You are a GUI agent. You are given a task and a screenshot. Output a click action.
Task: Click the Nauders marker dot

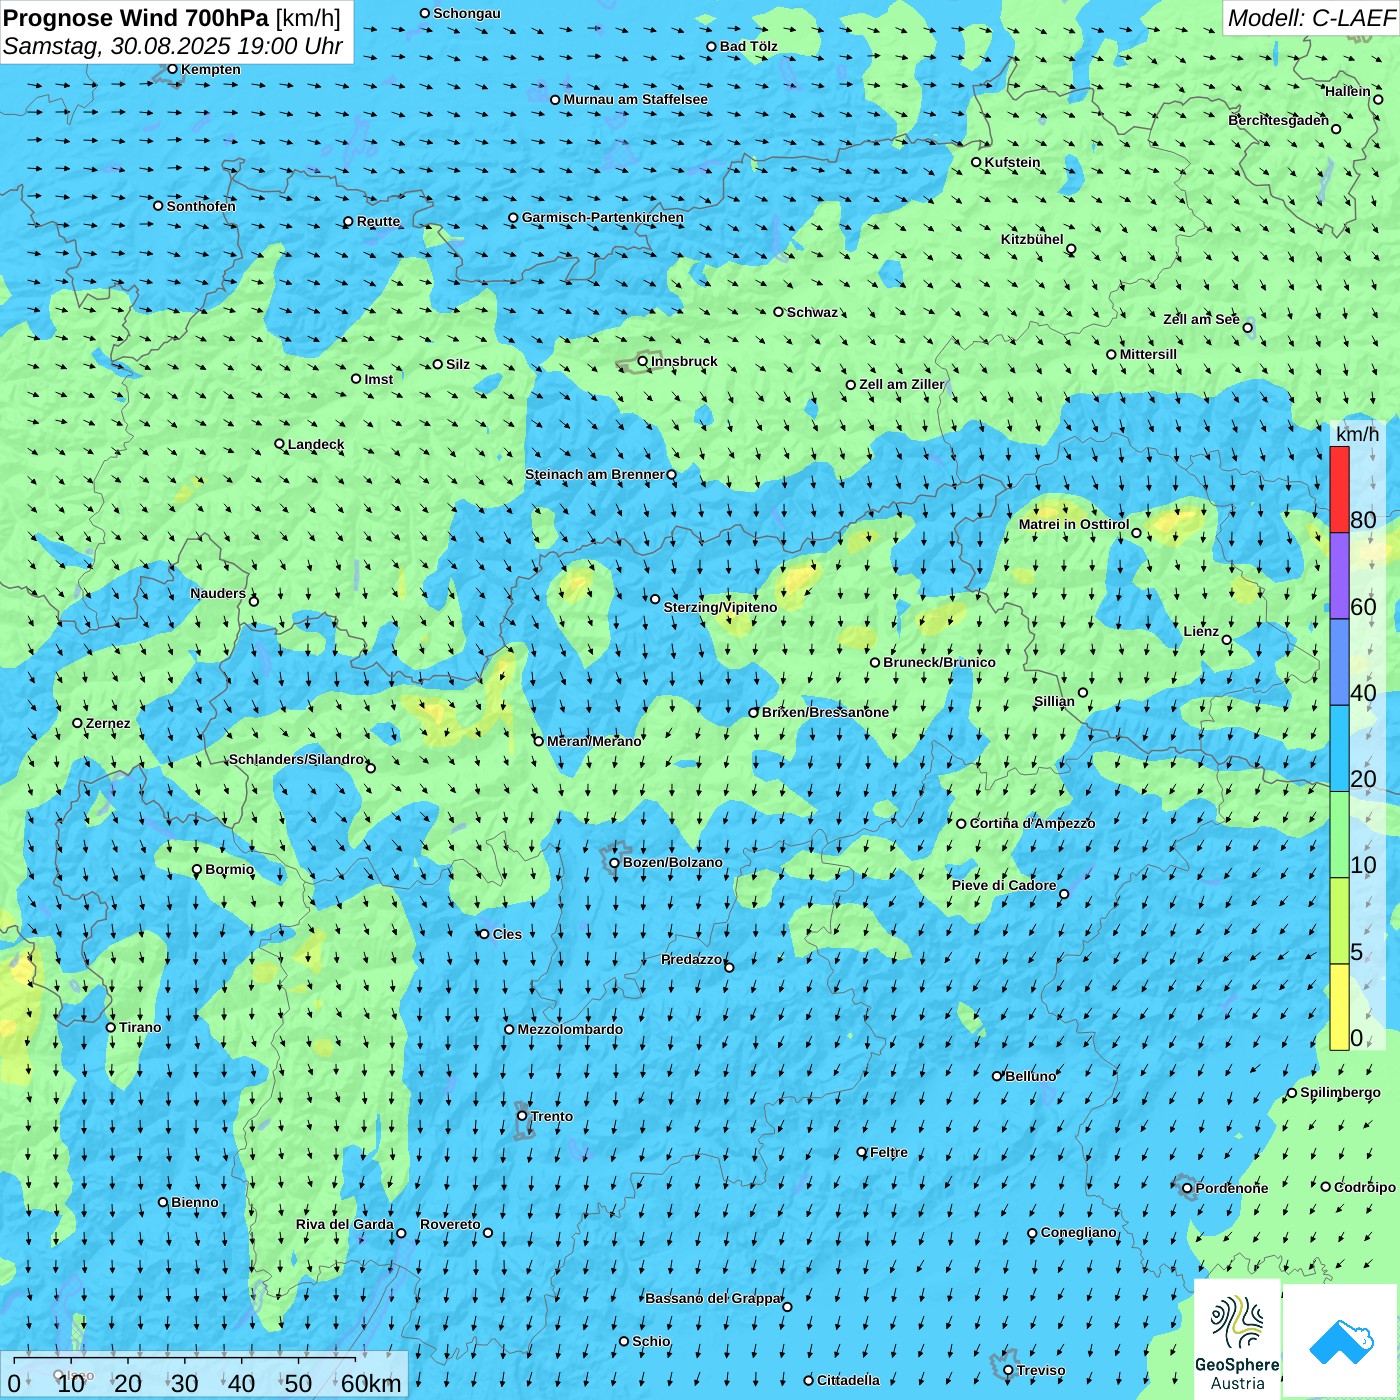coord(254,601)
